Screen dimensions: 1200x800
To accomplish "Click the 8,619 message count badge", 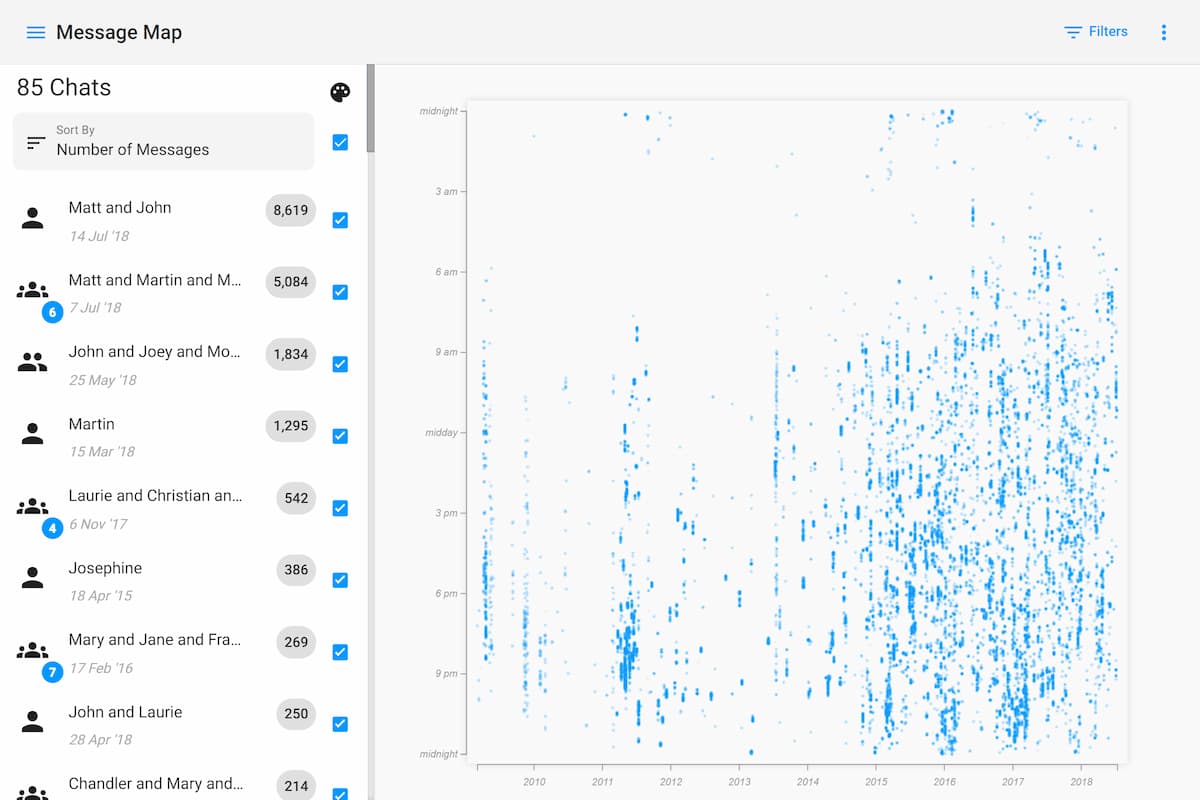I will coord(290,210).
